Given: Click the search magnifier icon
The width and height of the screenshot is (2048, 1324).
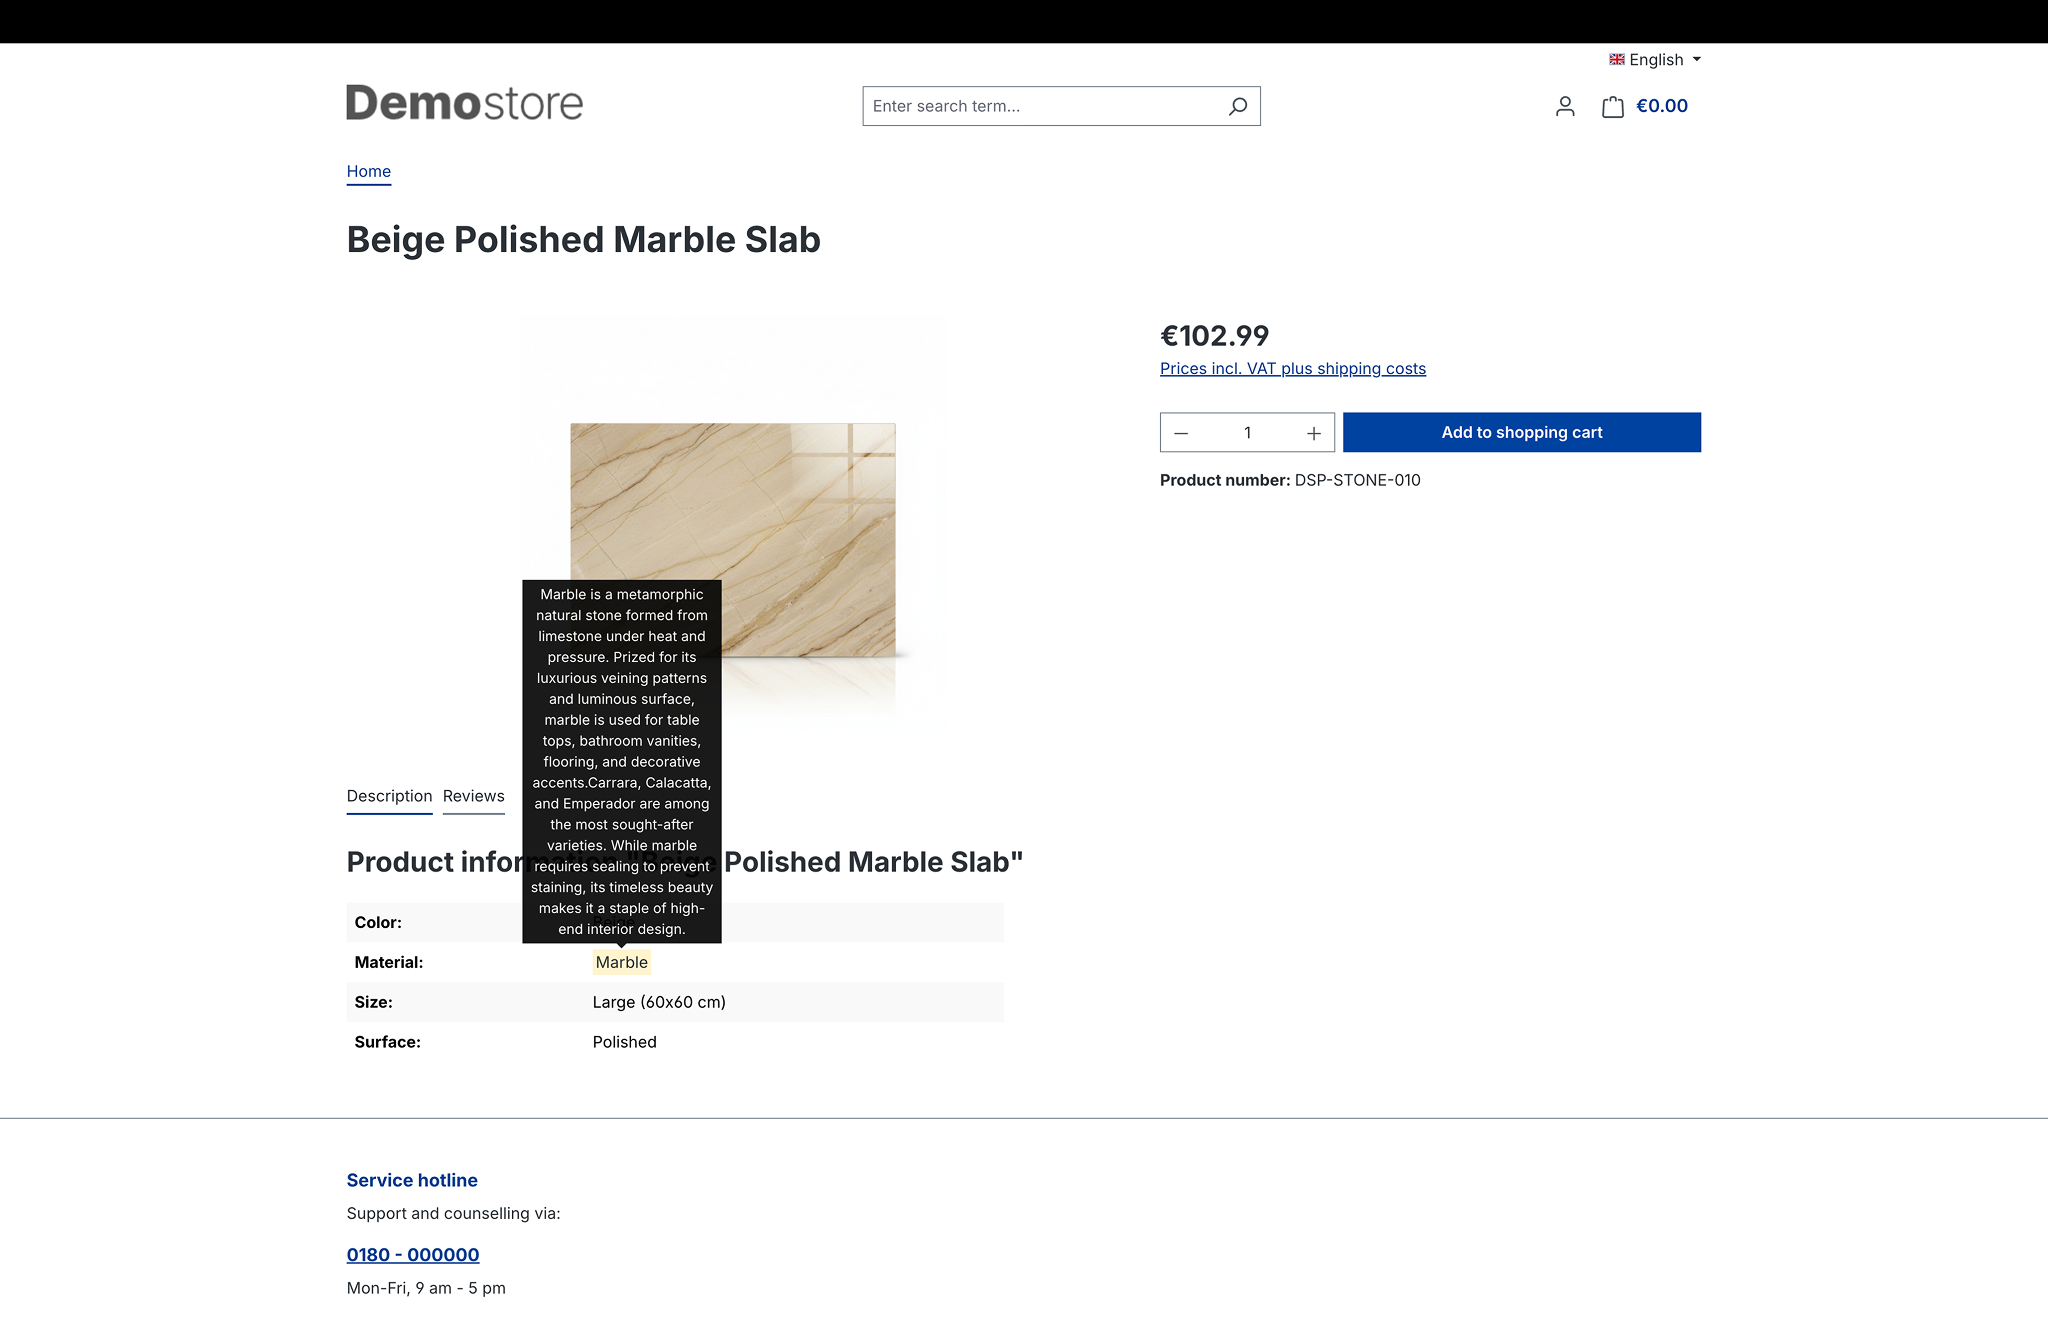Looking at the screenshot, I should click(1238, 106).
